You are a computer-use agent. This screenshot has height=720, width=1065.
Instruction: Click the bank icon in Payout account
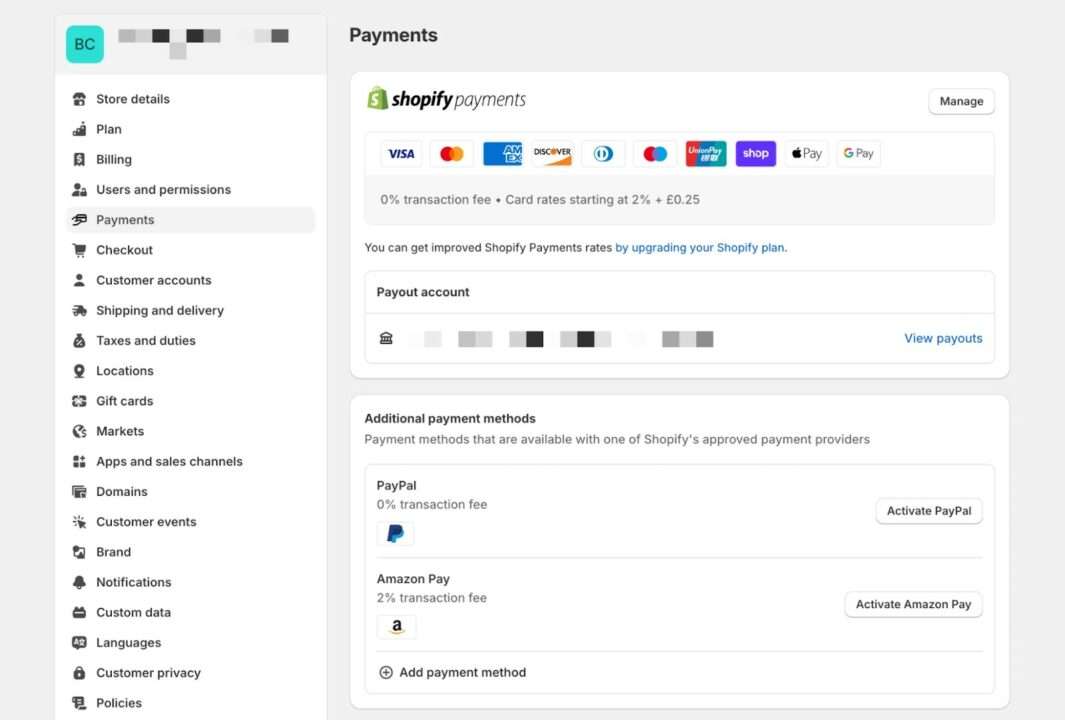(386, 338)
